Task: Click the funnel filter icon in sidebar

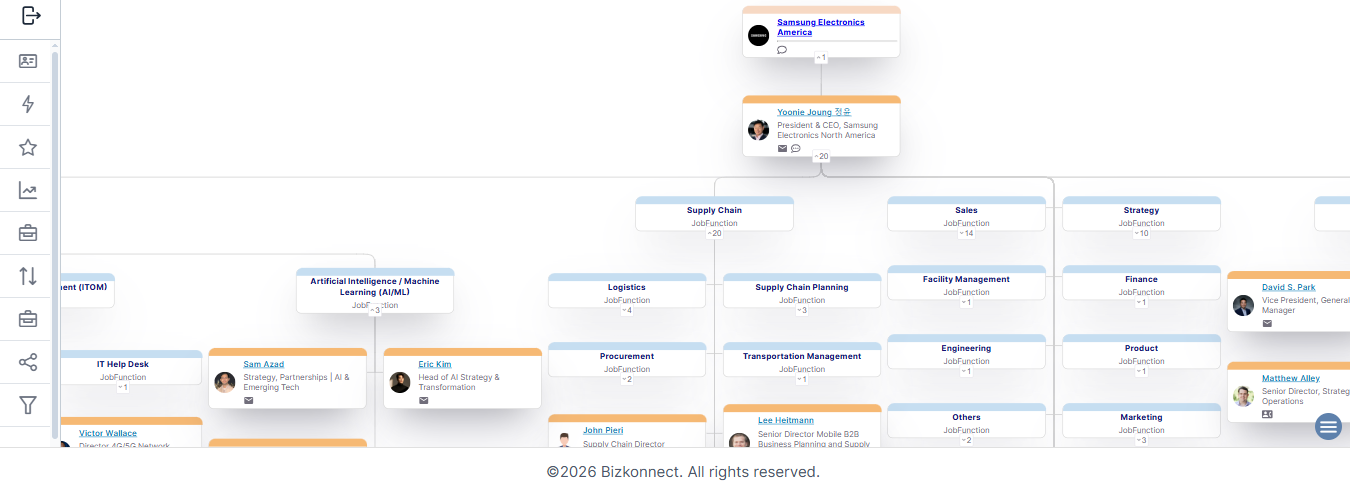Action: tap(28, 405)
